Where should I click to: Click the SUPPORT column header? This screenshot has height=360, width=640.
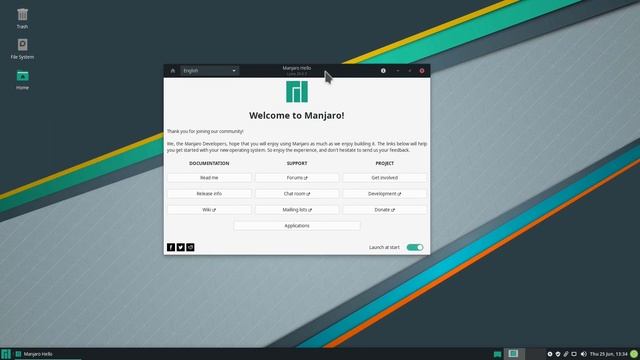[297, 163]
